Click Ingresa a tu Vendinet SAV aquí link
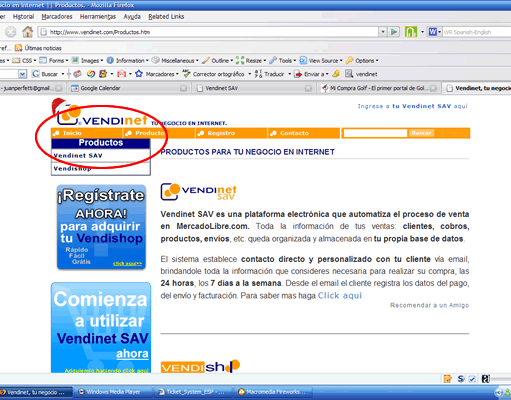 pos(413,106)
